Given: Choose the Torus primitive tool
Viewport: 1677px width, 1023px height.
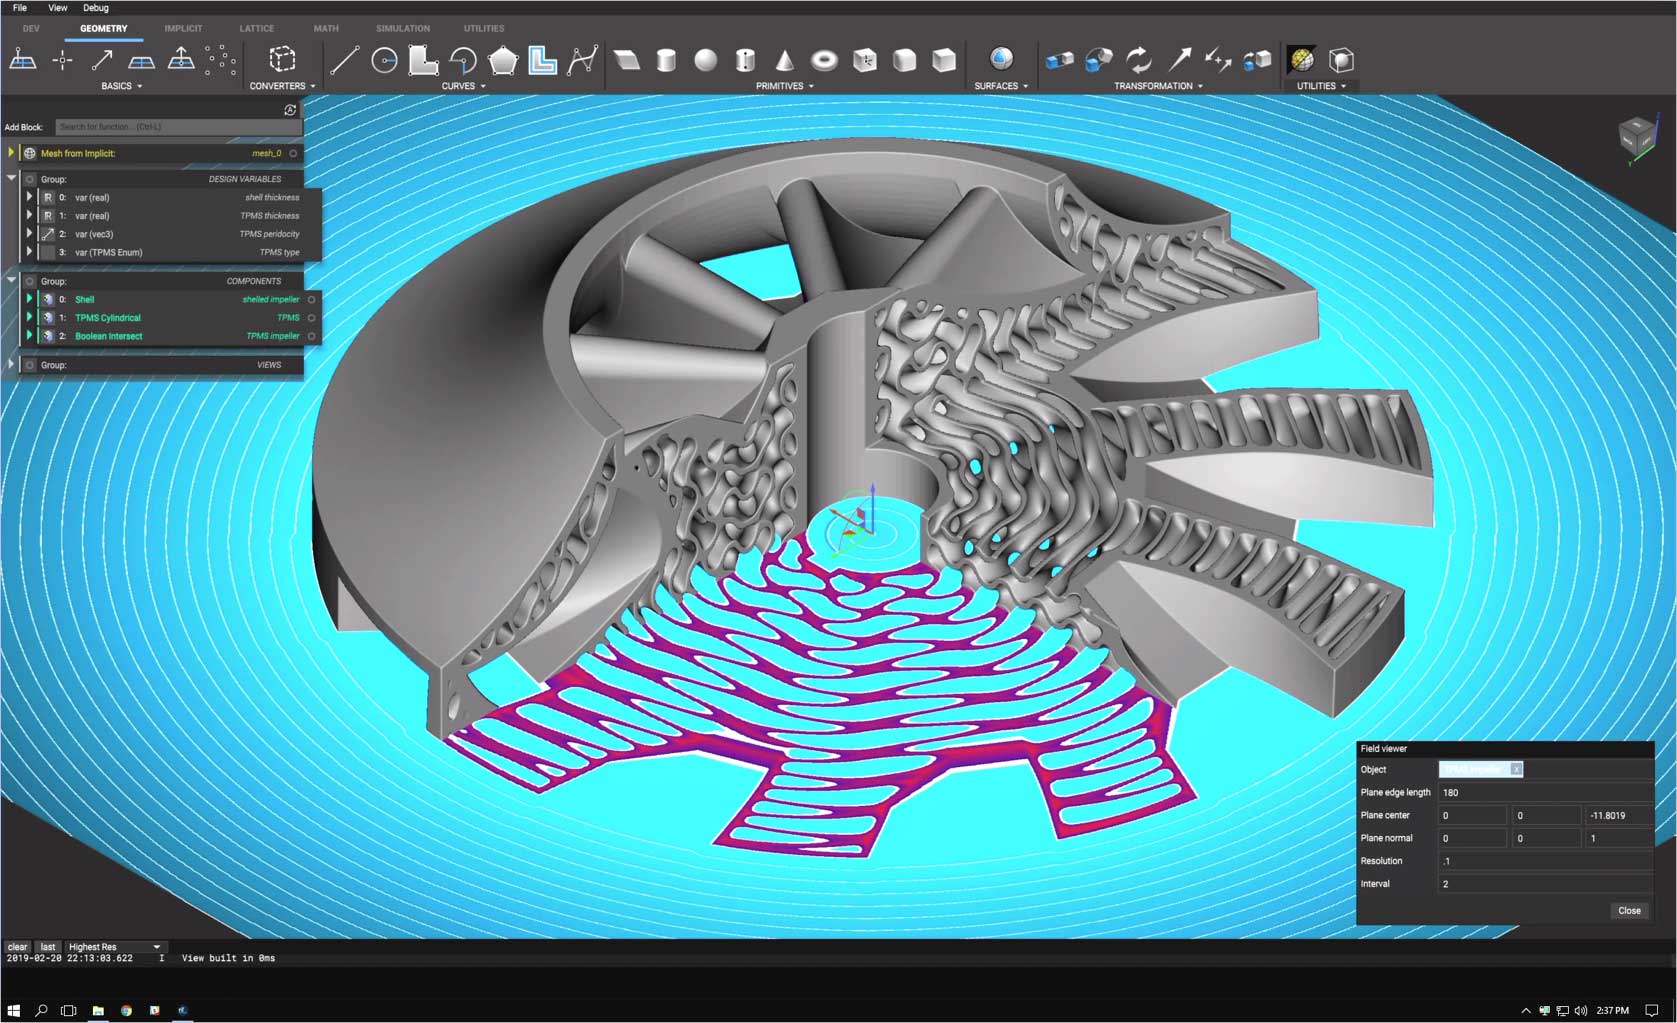Looking at the screenshot, I should [824, 61].
